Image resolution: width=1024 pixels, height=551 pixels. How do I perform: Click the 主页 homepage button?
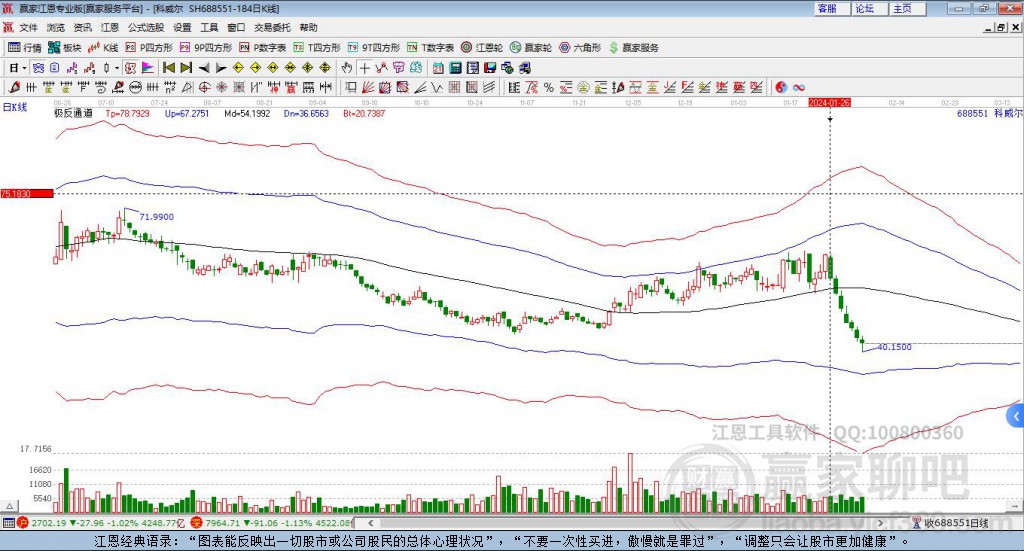908,8
